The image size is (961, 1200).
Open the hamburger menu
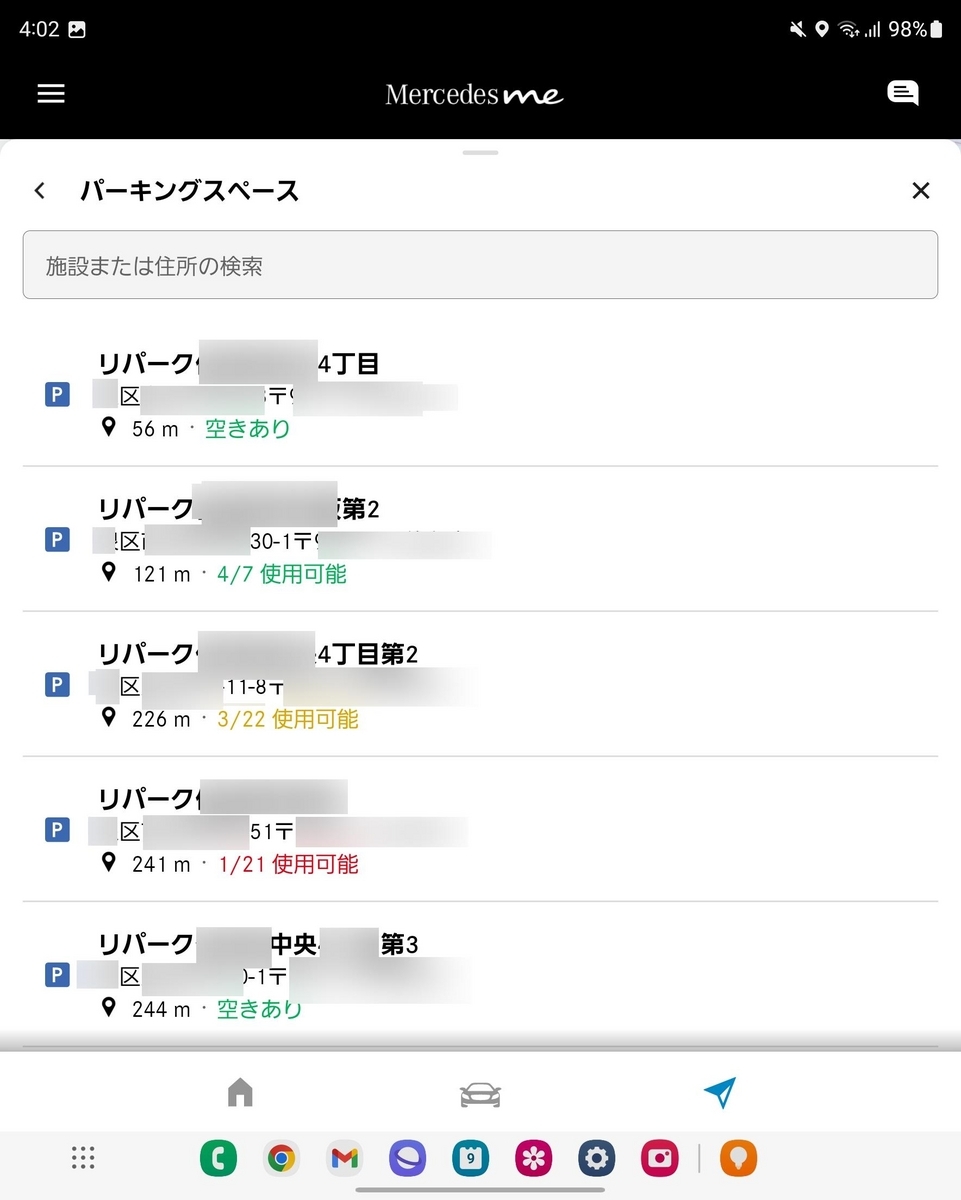click(x=51, y=93)
